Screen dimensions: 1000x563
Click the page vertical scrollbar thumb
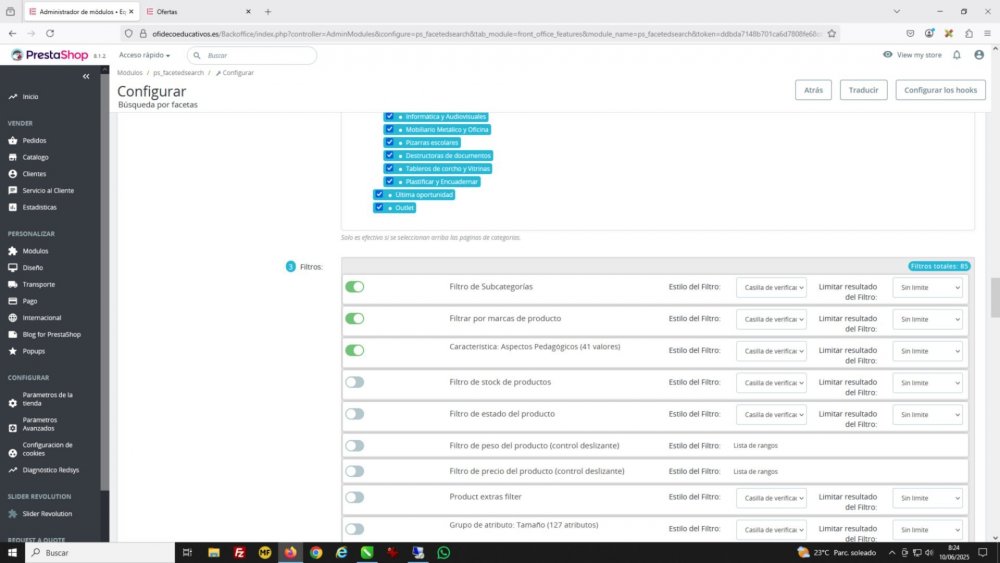pyautogui.click(x=995, y=297)
